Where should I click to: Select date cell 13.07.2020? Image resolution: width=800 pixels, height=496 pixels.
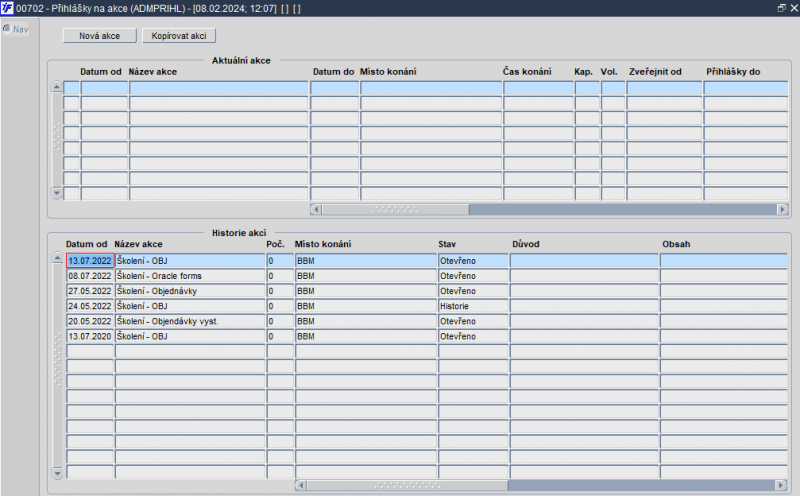click(90, 336)
